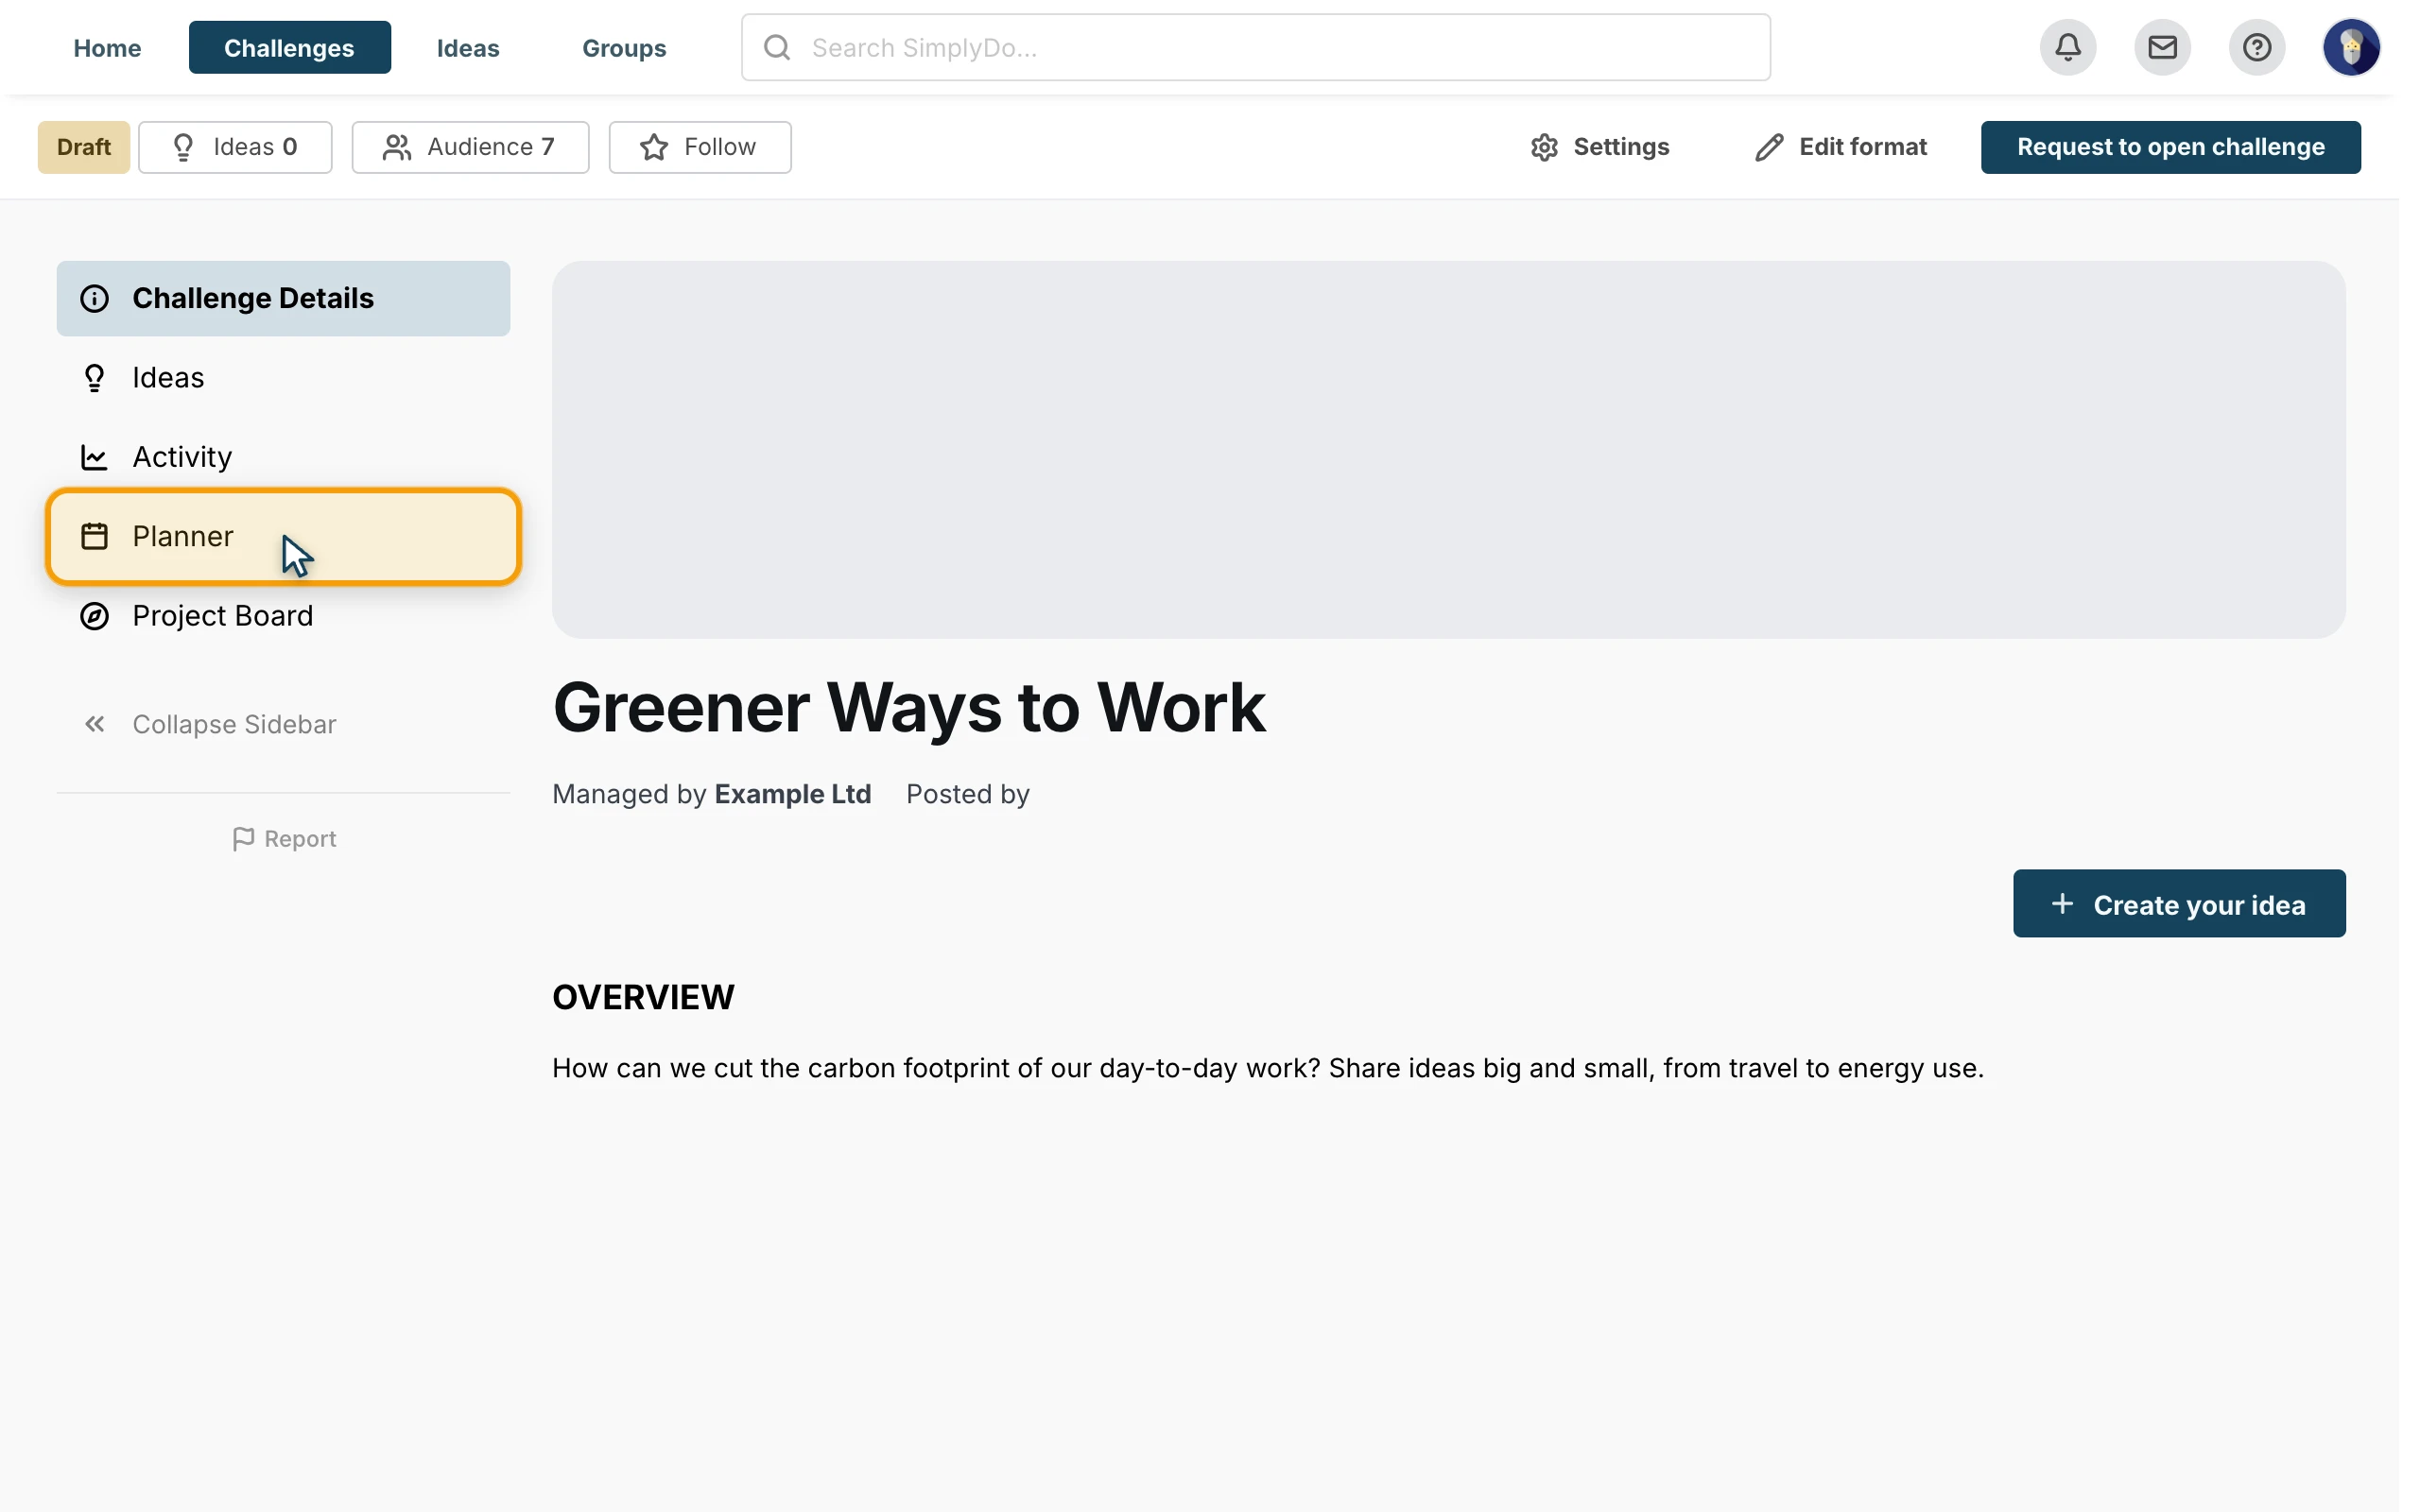Click the sidebar Ideas lightbulb icon
Screen dimensions: 2420x1512
[x=94, y=378]
